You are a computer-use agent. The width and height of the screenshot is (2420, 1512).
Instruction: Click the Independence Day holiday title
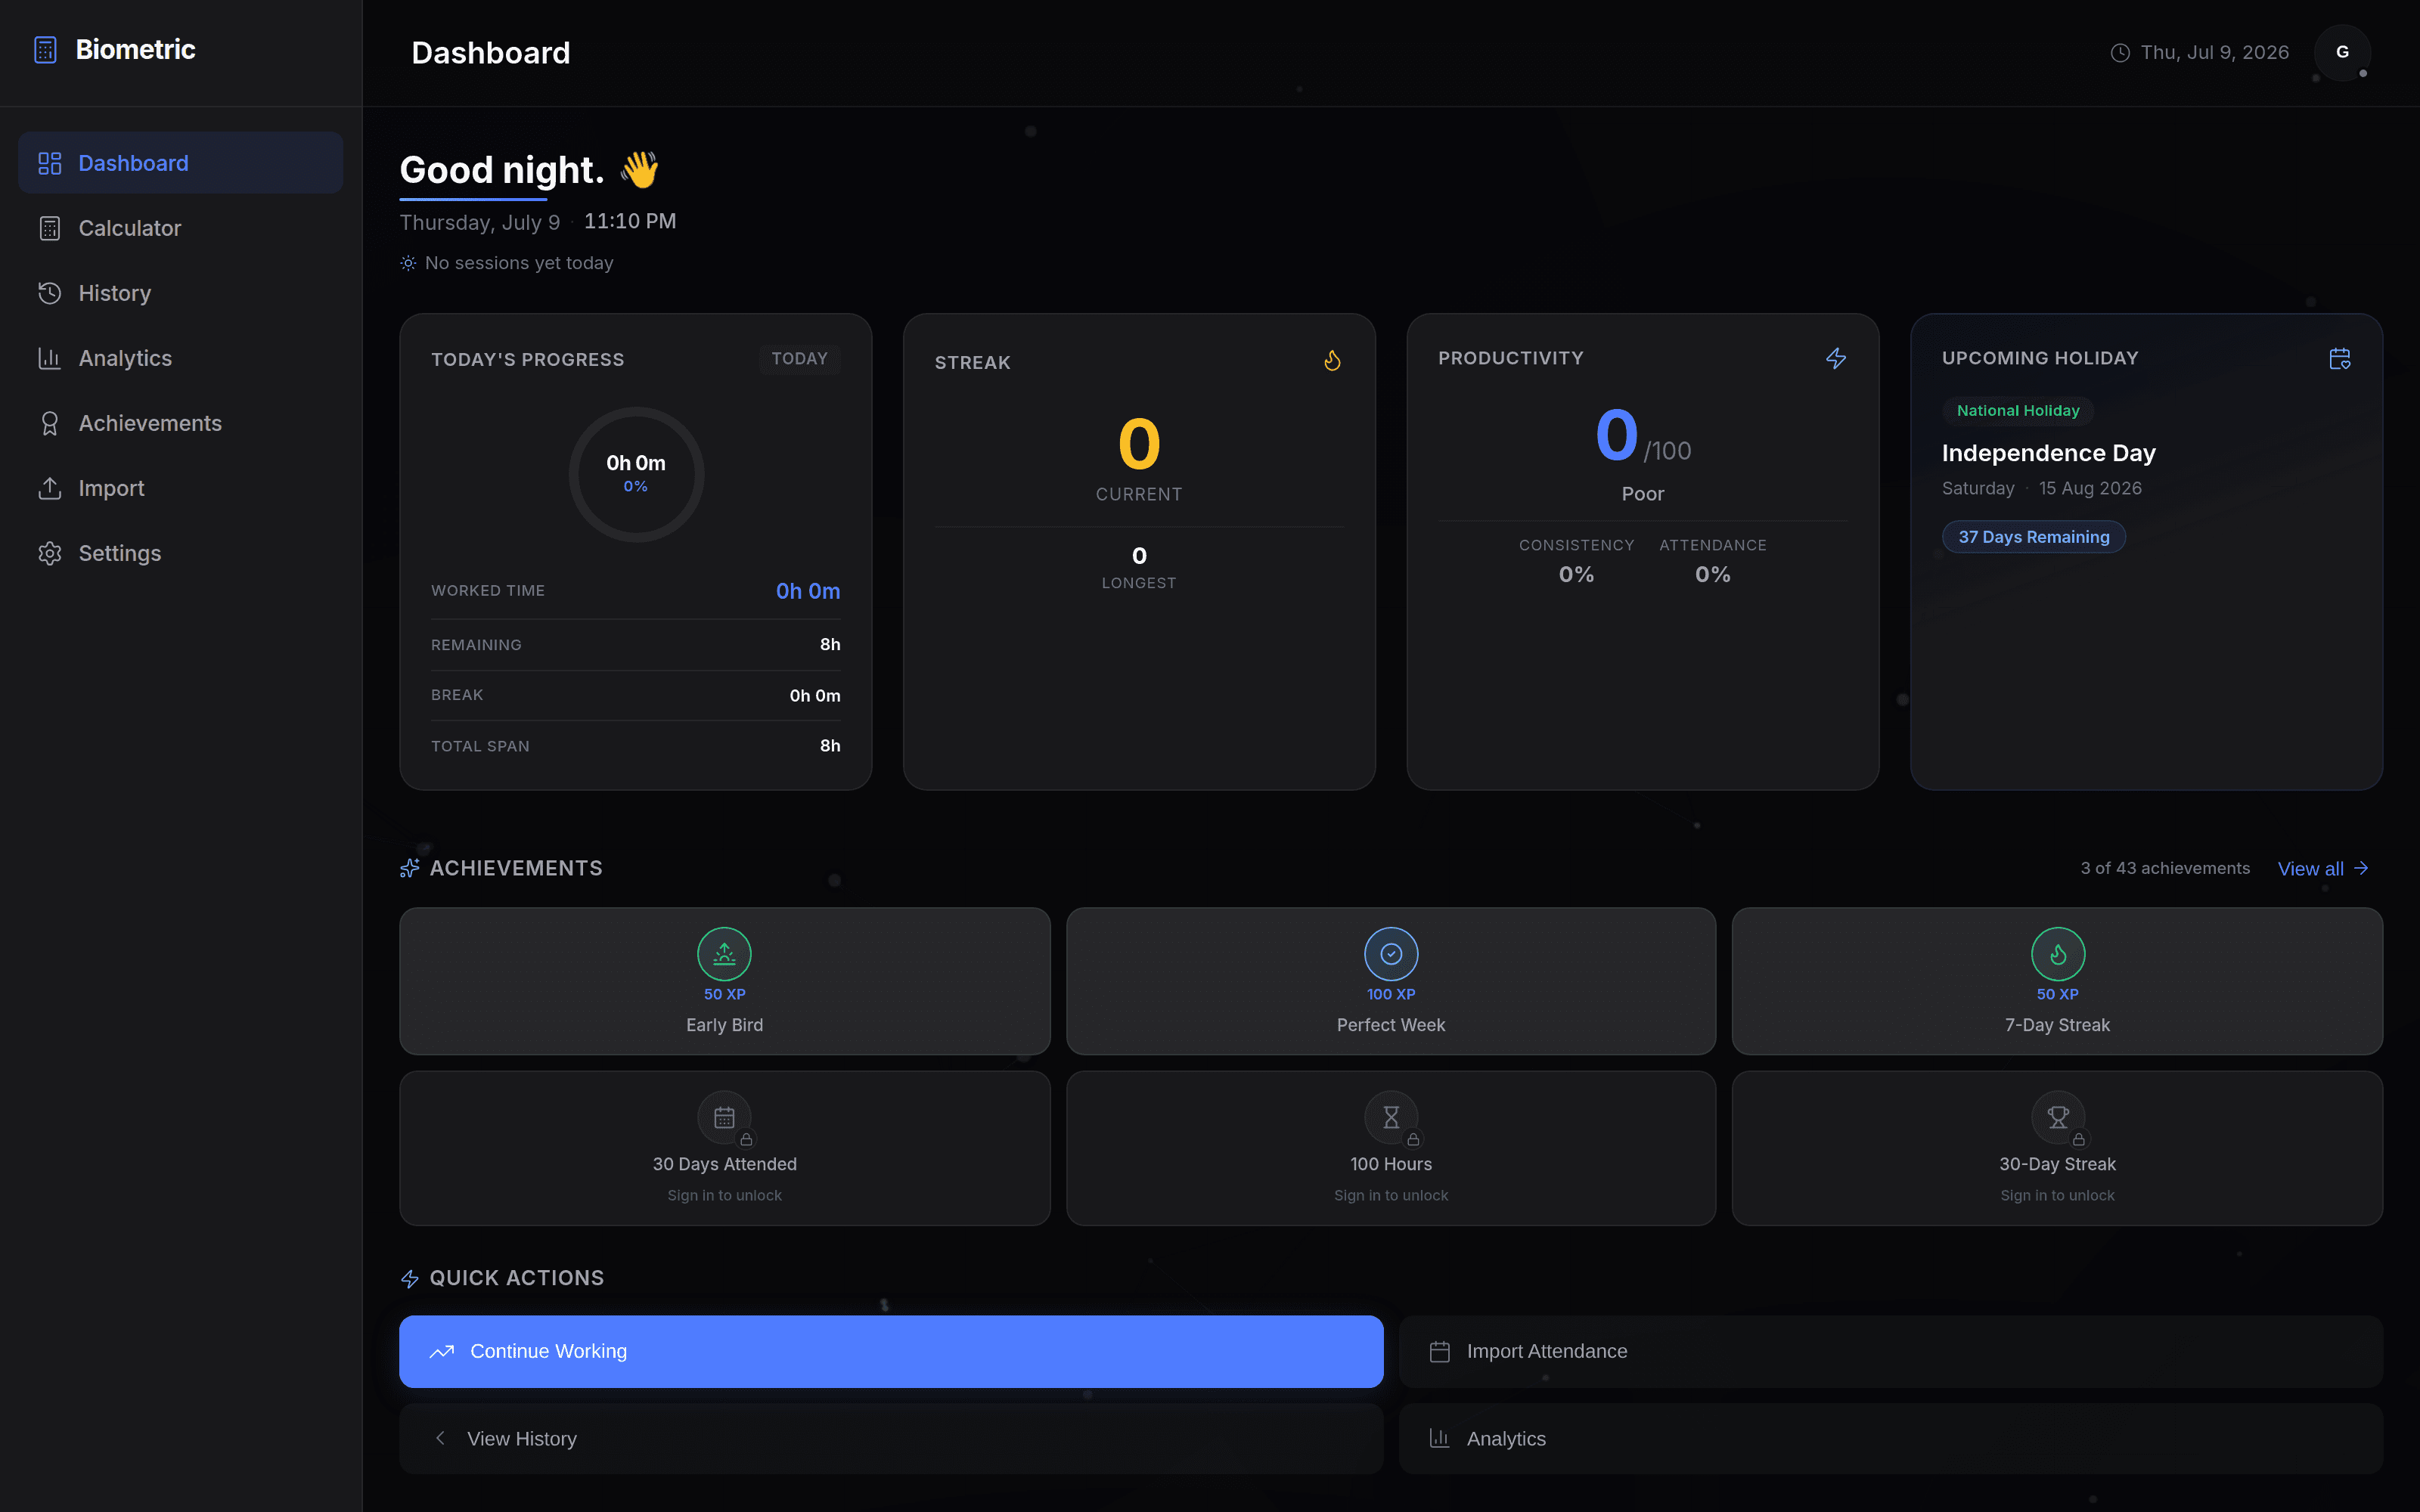point(2049,453)
